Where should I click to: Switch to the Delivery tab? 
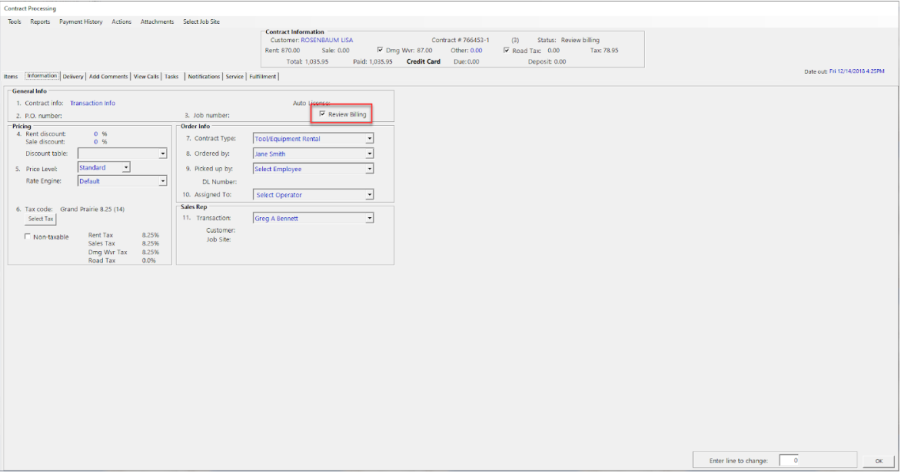pos(73,76)
